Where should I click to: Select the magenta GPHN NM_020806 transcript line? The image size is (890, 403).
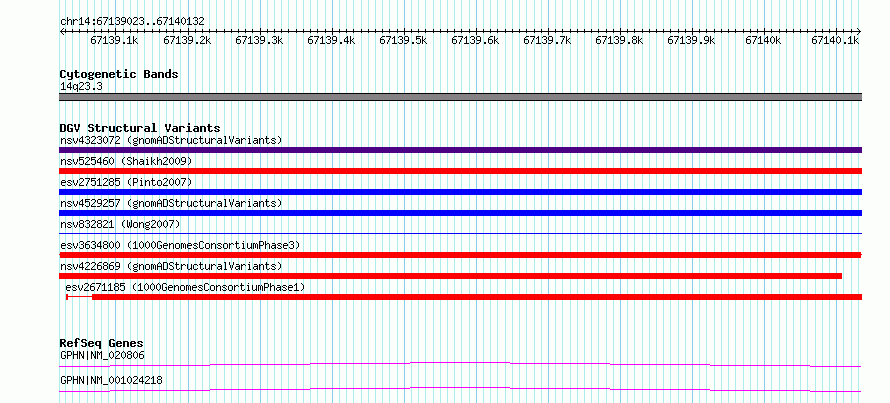(460, 364)
